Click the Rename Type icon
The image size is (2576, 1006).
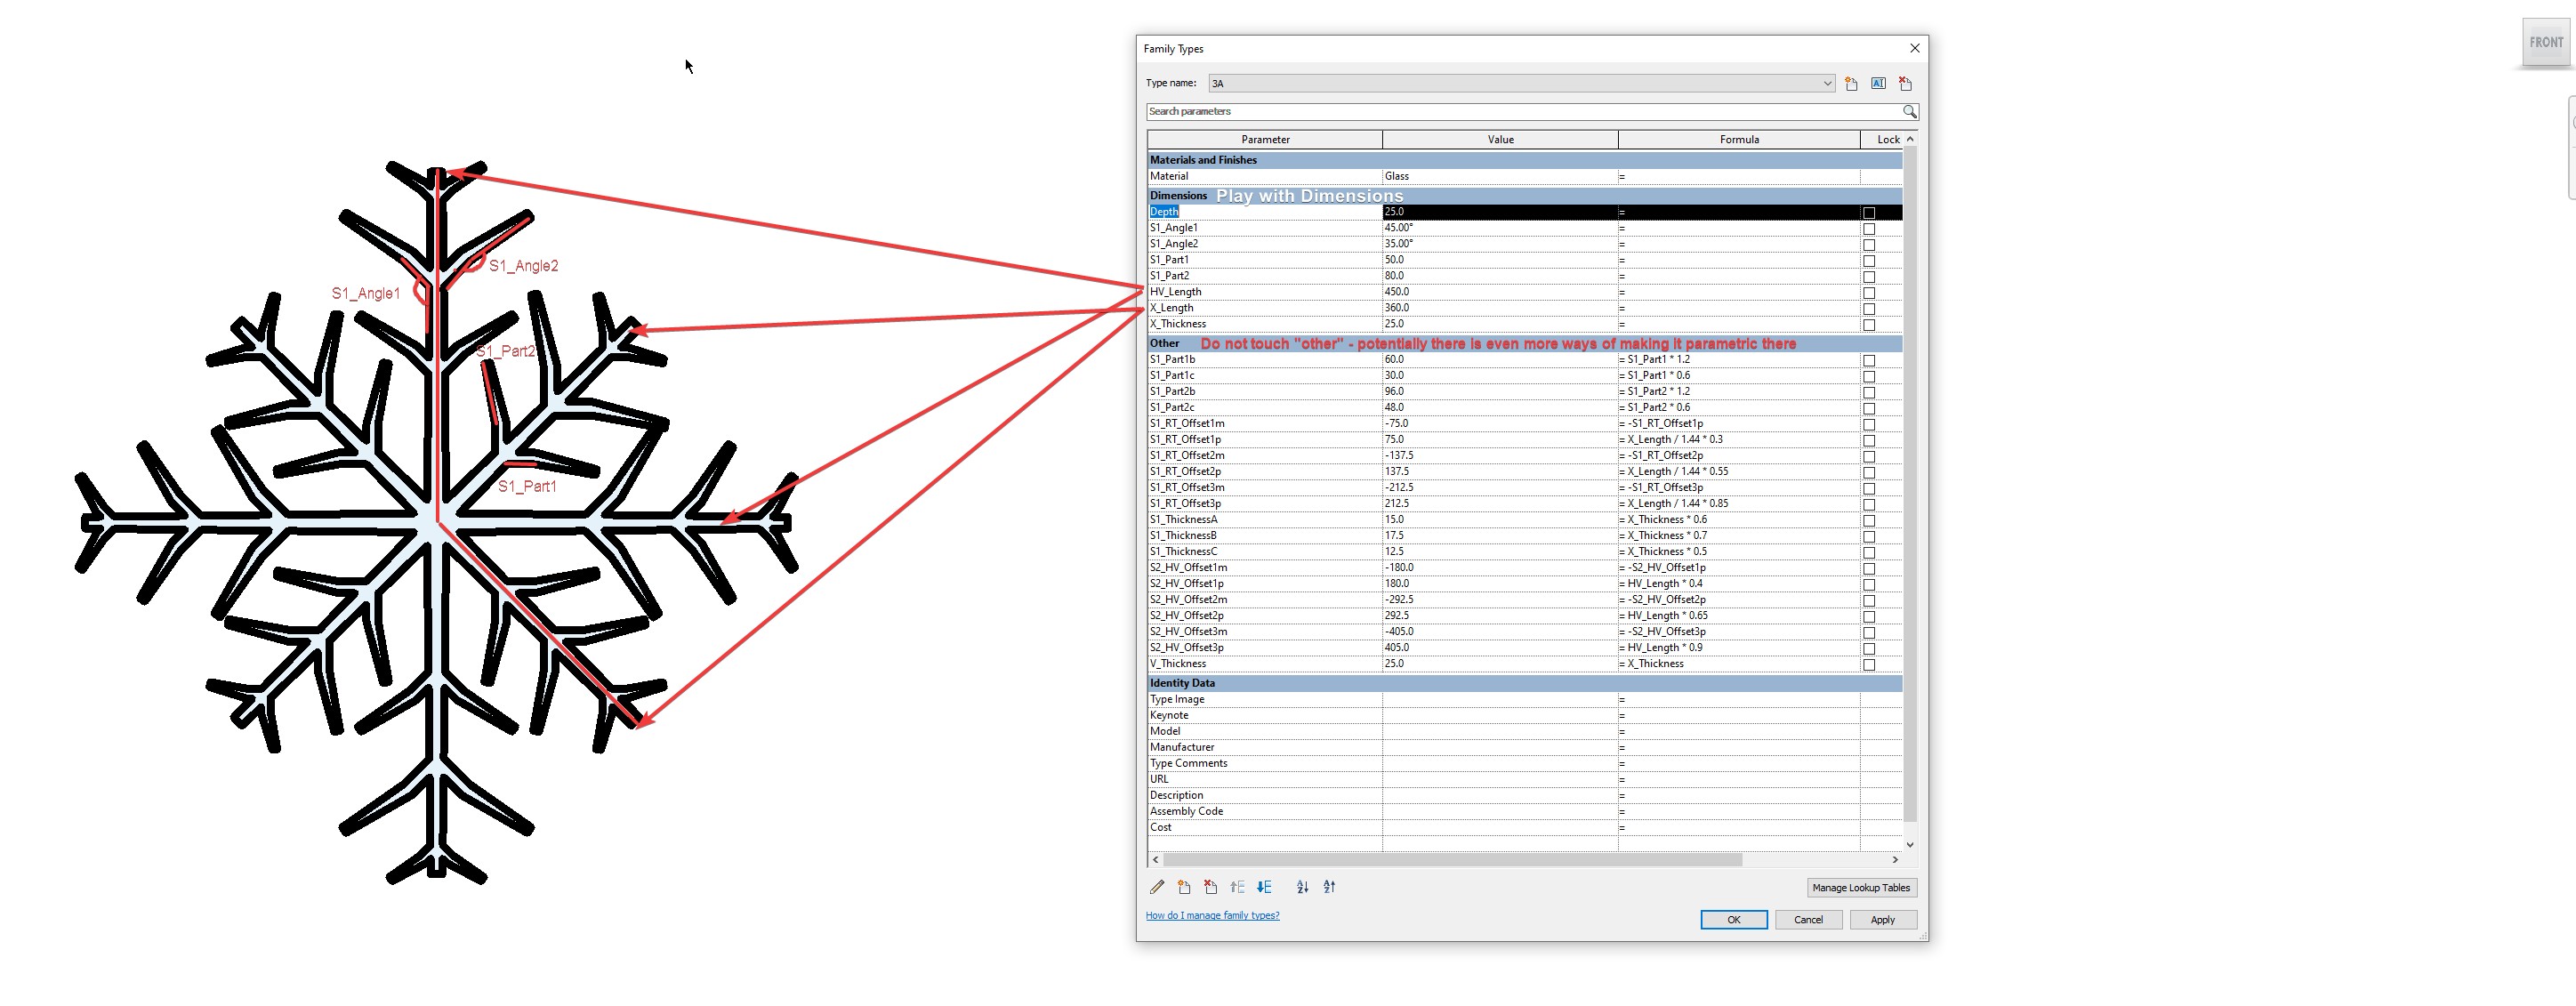point(1878,84)
